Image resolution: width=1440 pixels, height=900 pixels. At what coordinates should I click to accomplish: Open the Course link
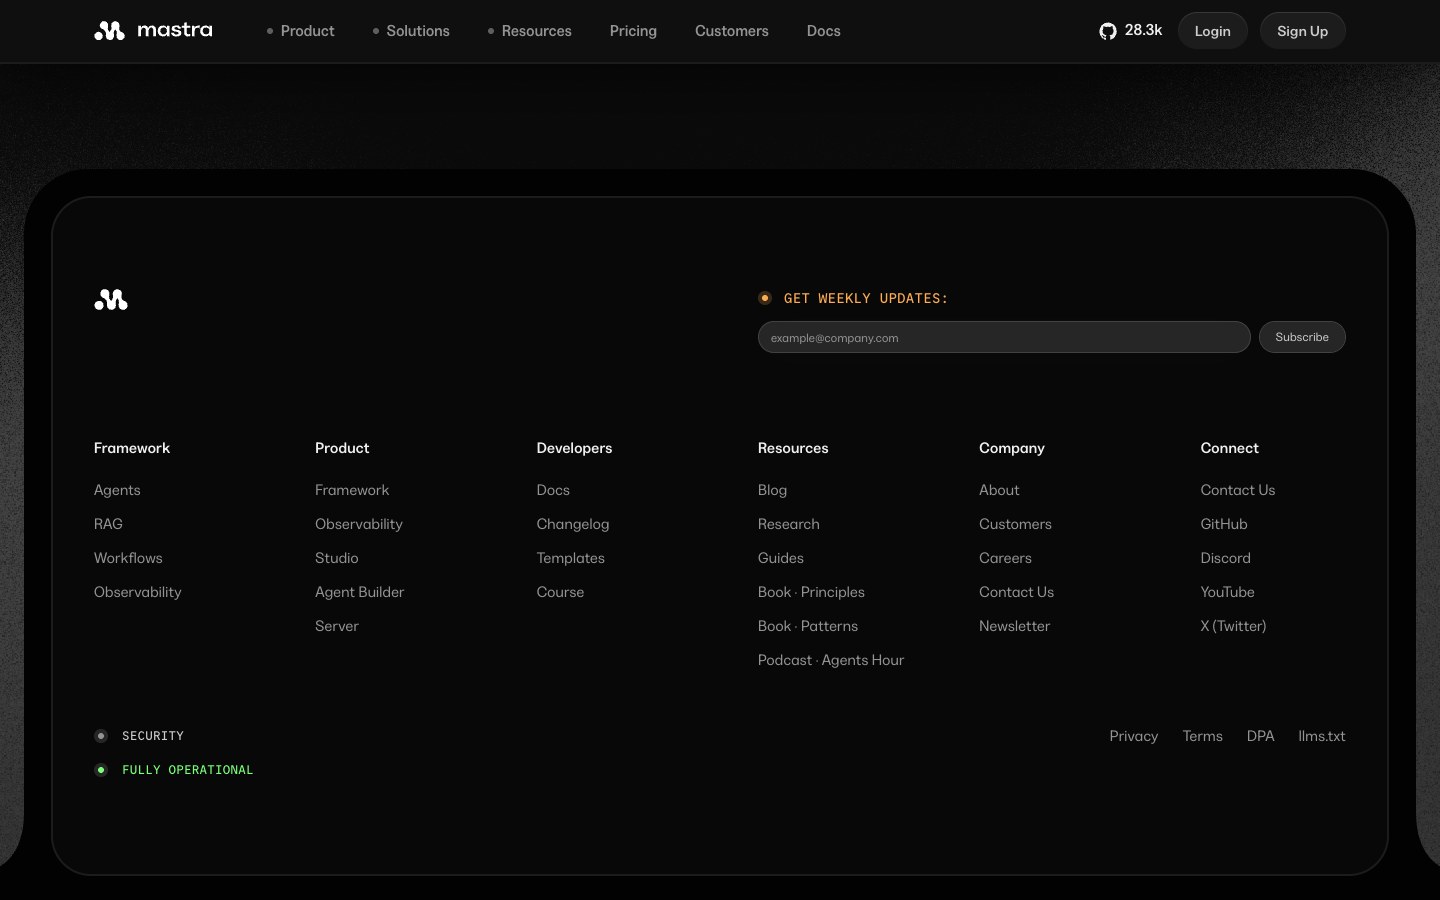(x=560, y=592)
